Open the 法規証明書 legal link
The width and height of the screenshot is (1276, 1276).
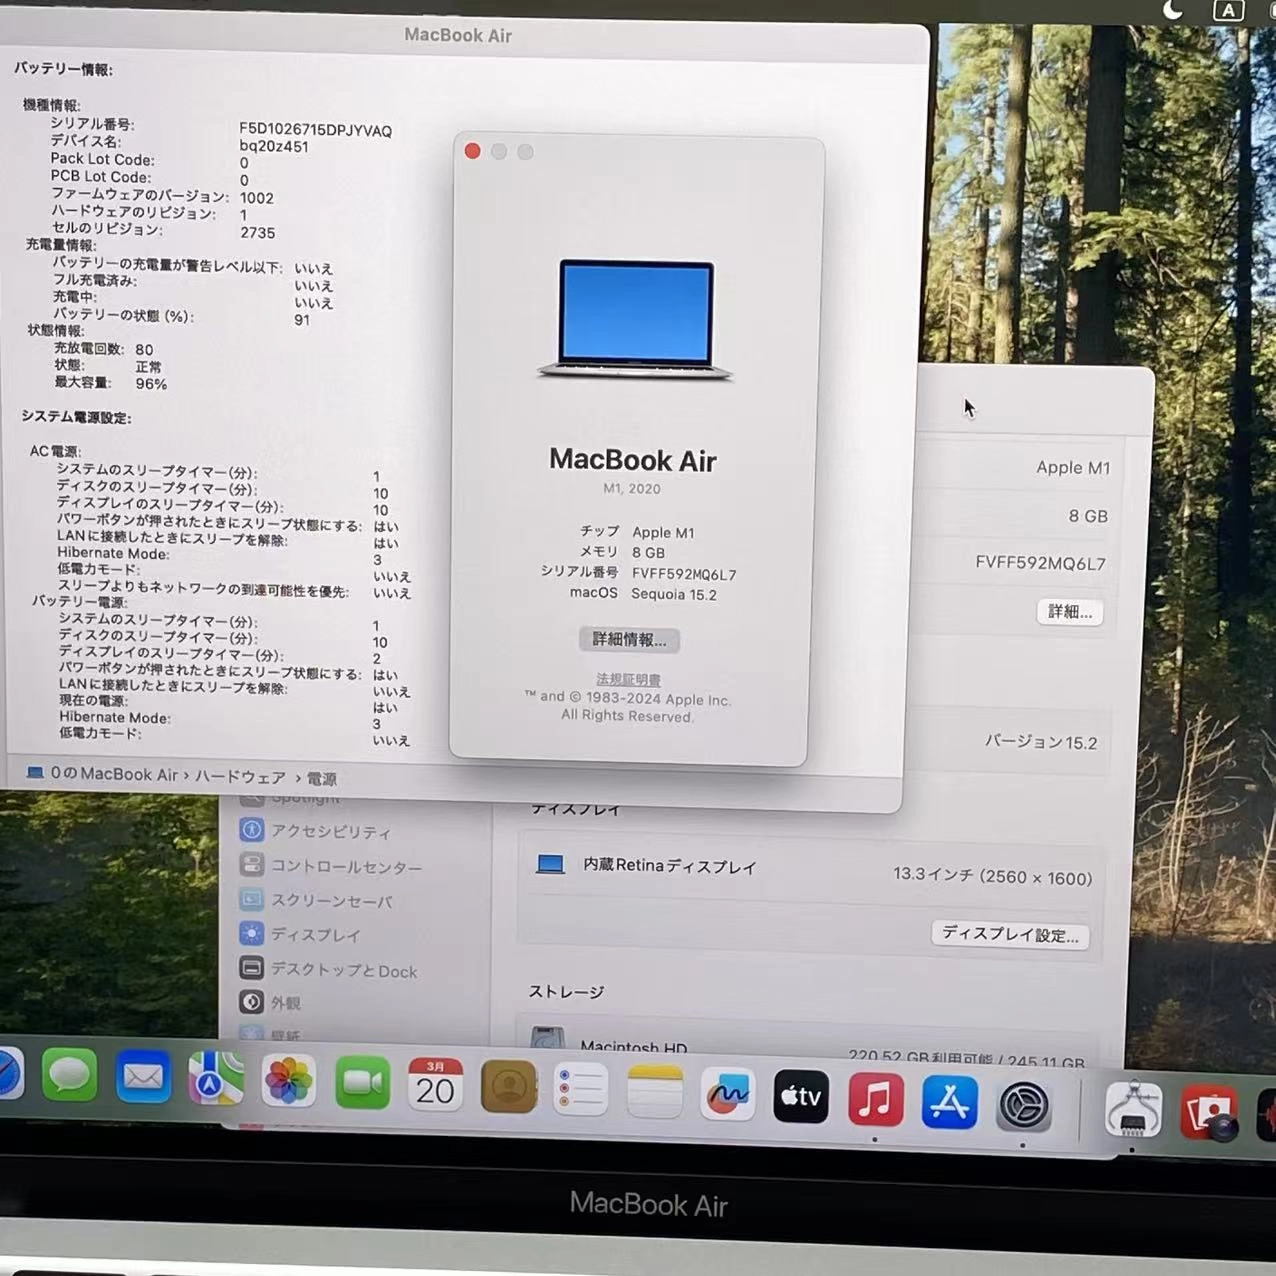(x=627, y=678)
